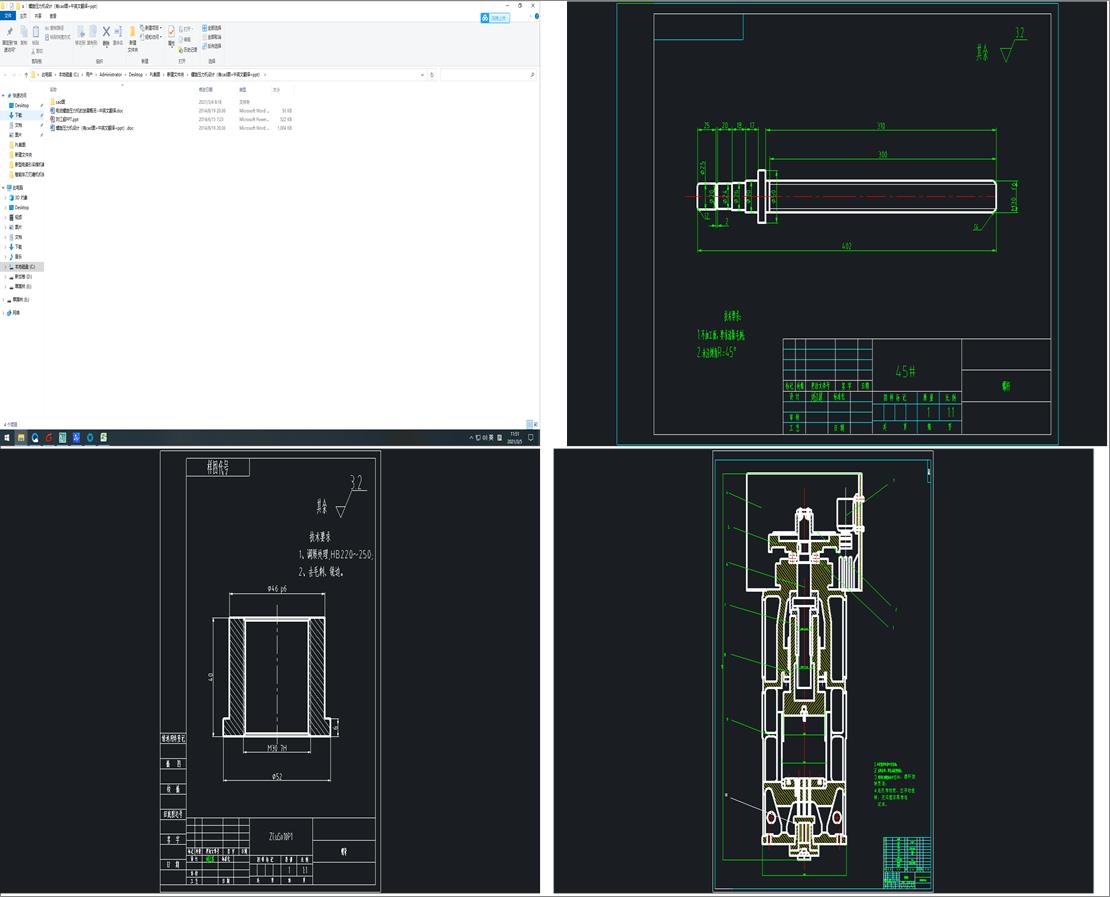Expand 此电脑 in the navigation pane
This screenshot has height=897, width=1110.
[x=3, y=187]
